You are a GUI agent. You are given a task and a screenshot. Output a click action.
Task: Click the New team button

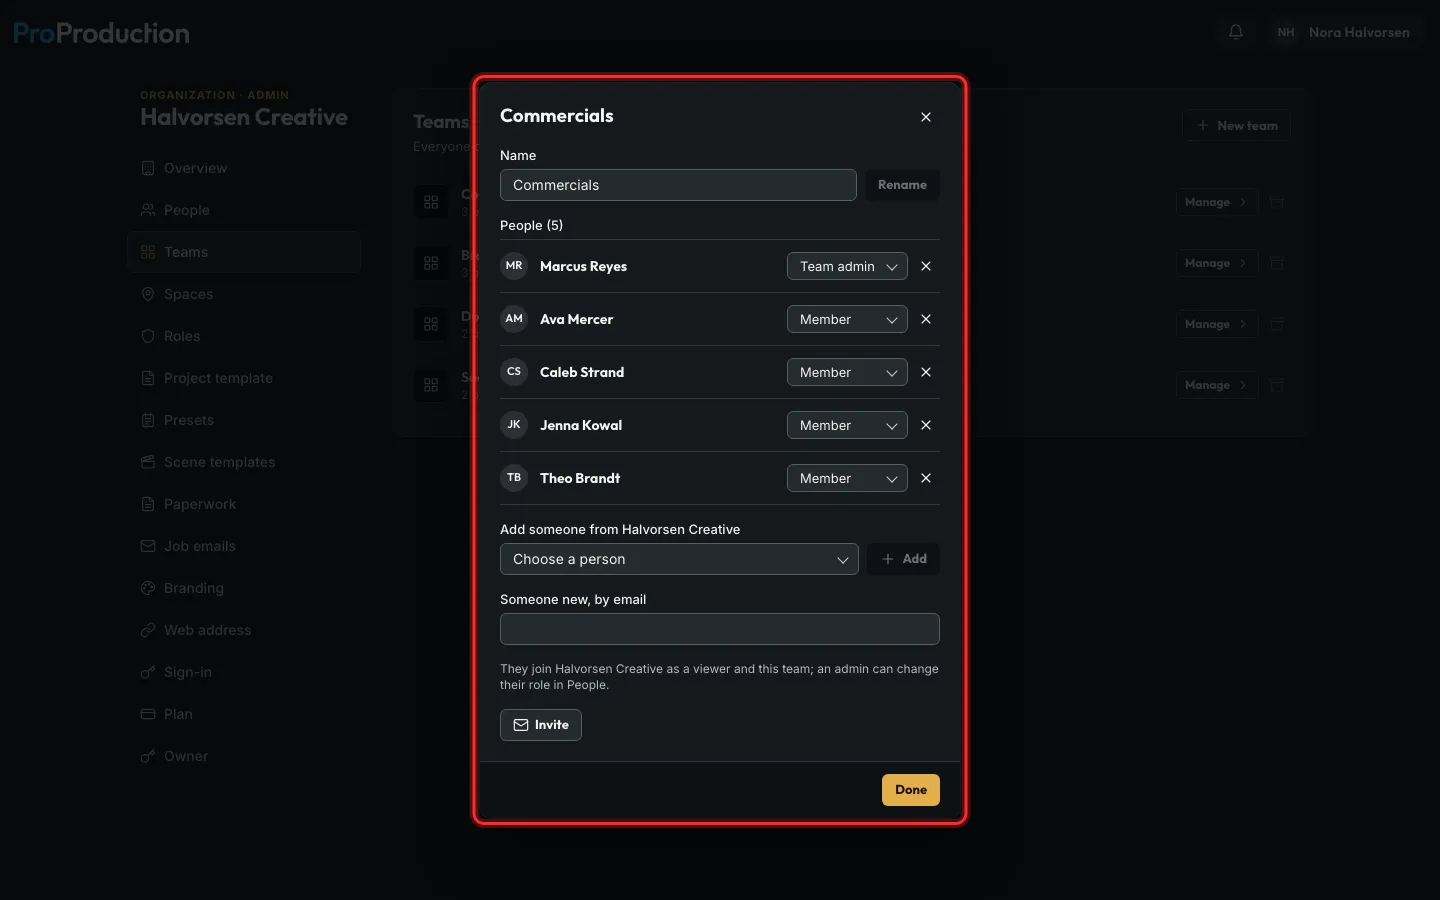pos(1236,126)
